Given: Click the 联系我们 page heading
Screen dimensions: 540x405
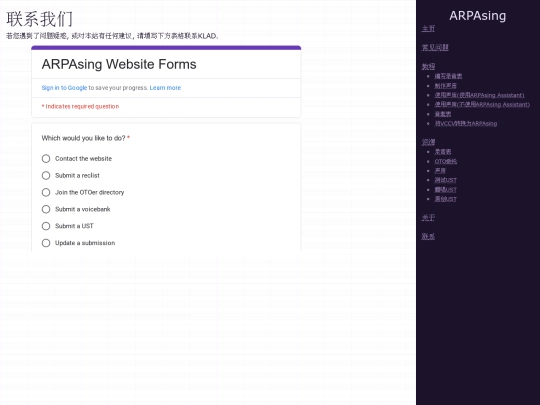Looking at the screenshot, I should tap(39, 19).
